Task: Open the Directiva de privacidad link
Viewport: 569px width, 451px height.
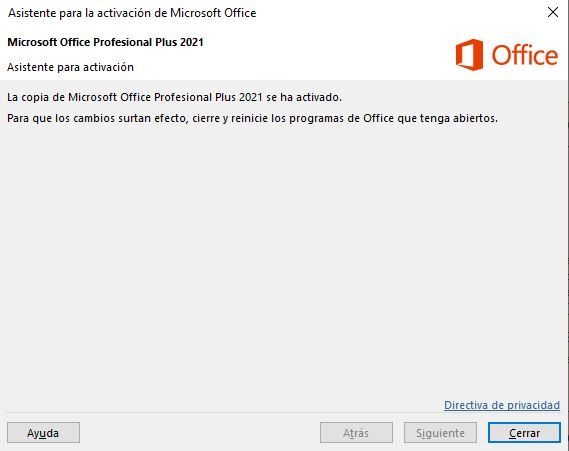Action: point(502,405)
